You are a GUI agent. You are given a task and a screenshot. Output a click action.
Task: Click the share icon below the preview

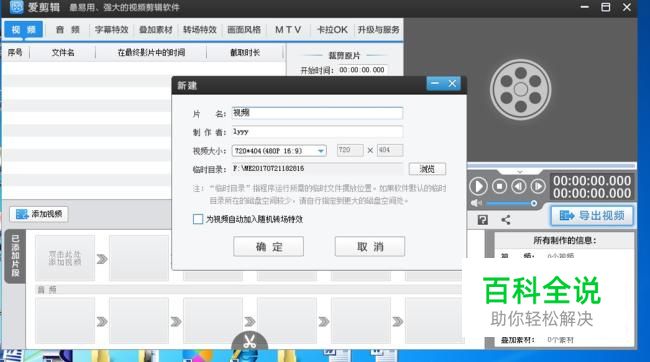pyautogui.click(x=506, y=220)
